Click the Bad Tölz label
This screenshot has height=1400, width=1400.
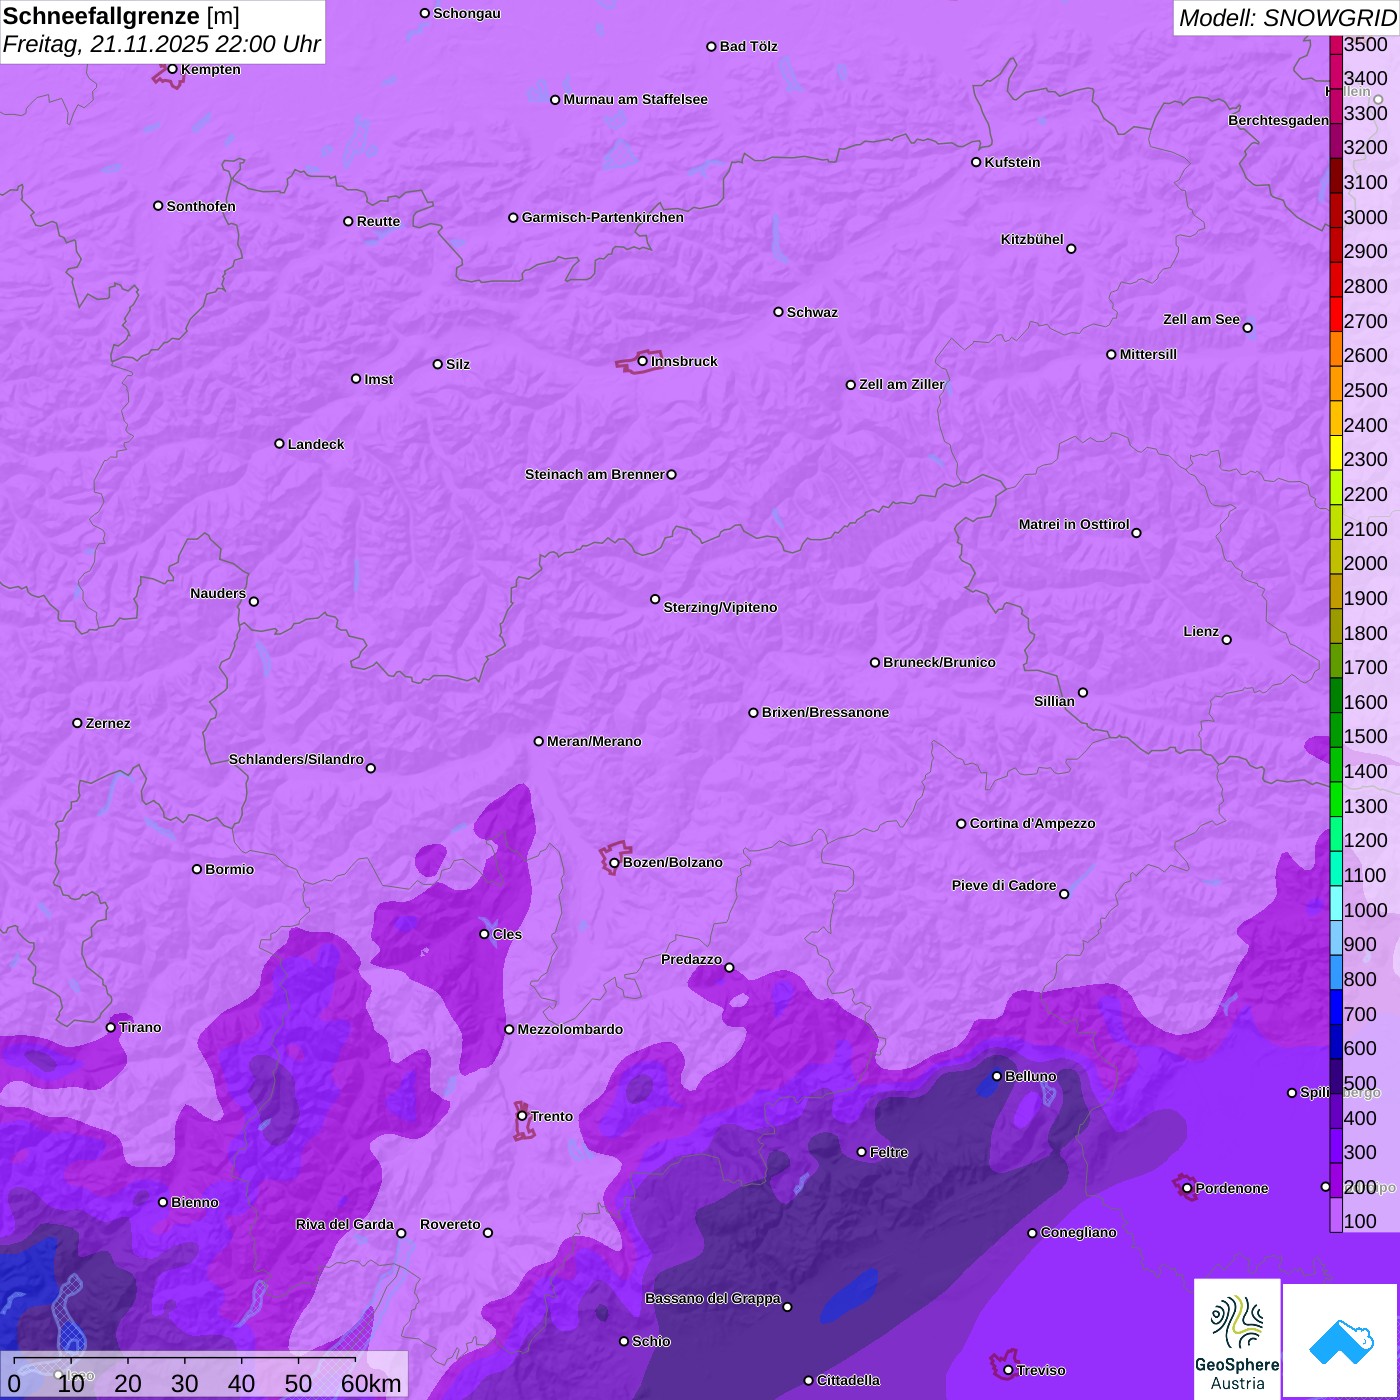pyautogui.click(x=748, y=46)
